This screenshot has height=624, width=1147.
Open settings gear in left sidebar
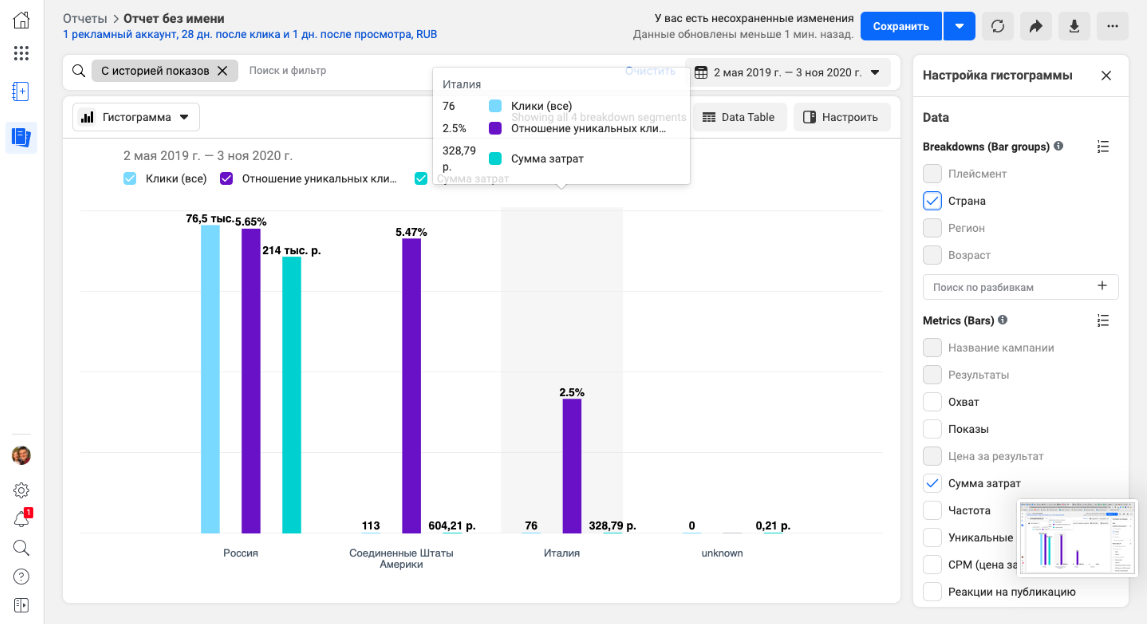(x=21, y=490)
